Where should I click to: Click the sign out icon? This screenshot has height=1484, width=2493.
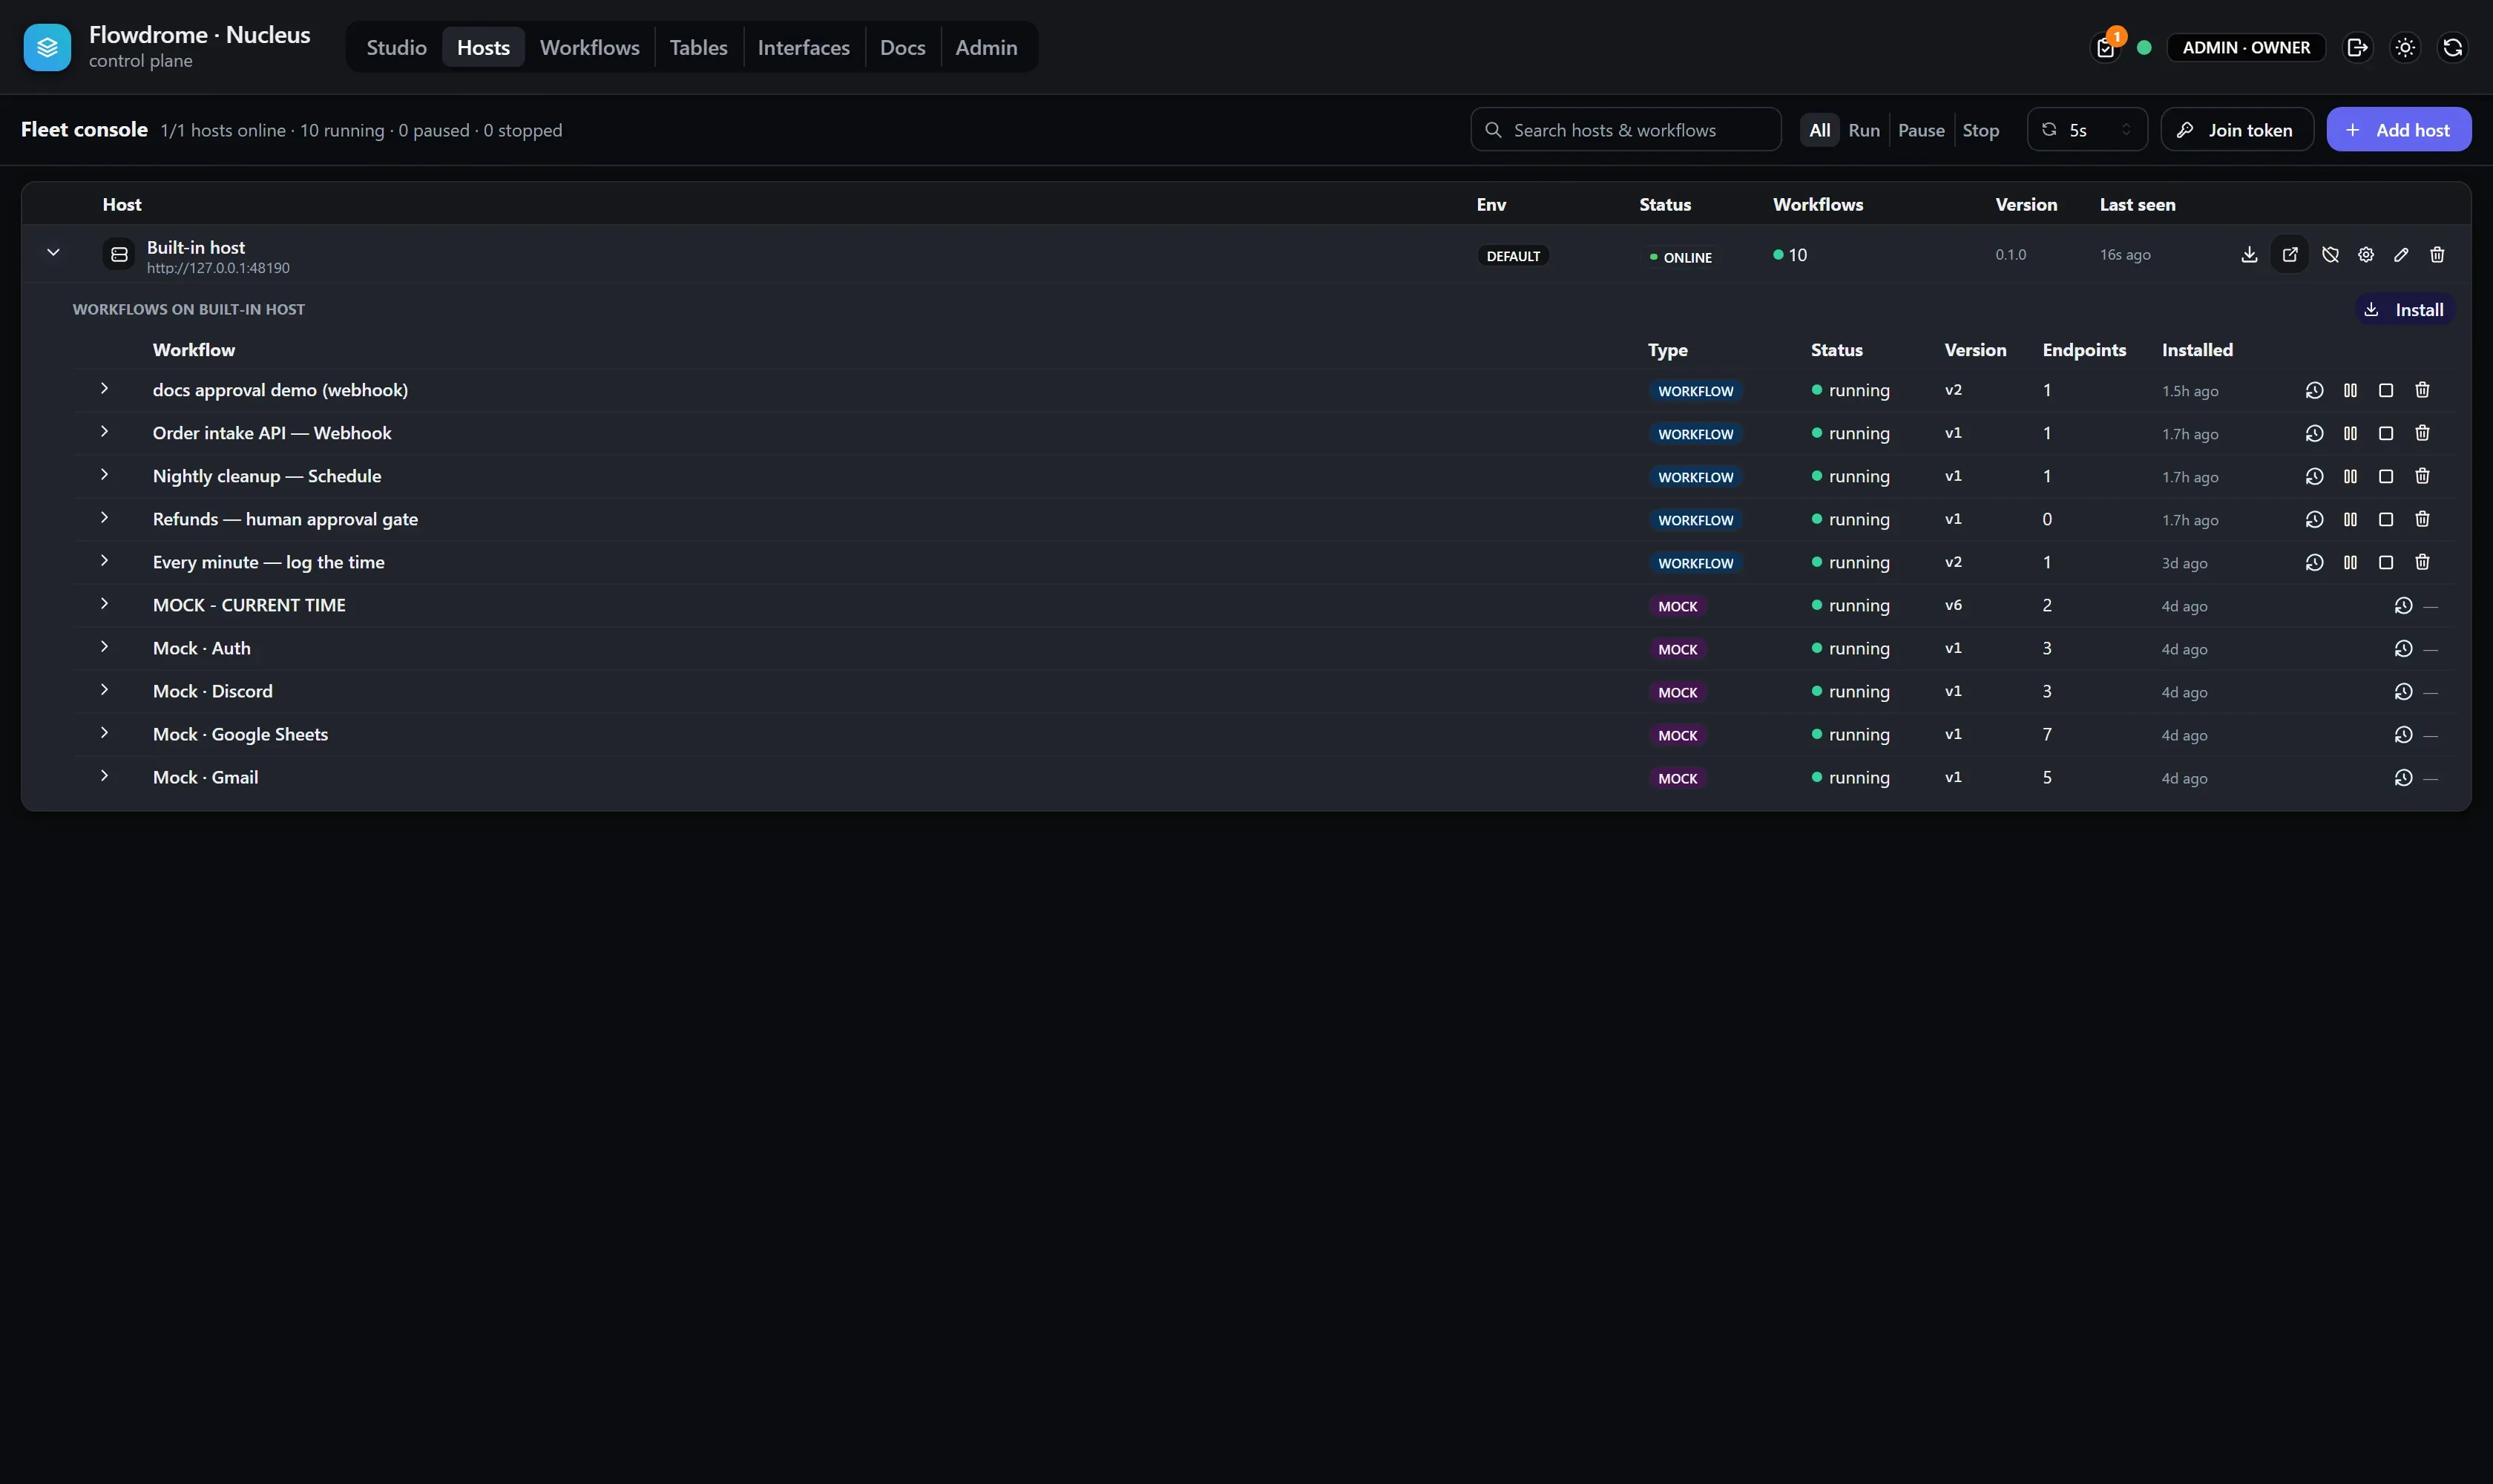pyautogui.click(x=2357, y=48)
